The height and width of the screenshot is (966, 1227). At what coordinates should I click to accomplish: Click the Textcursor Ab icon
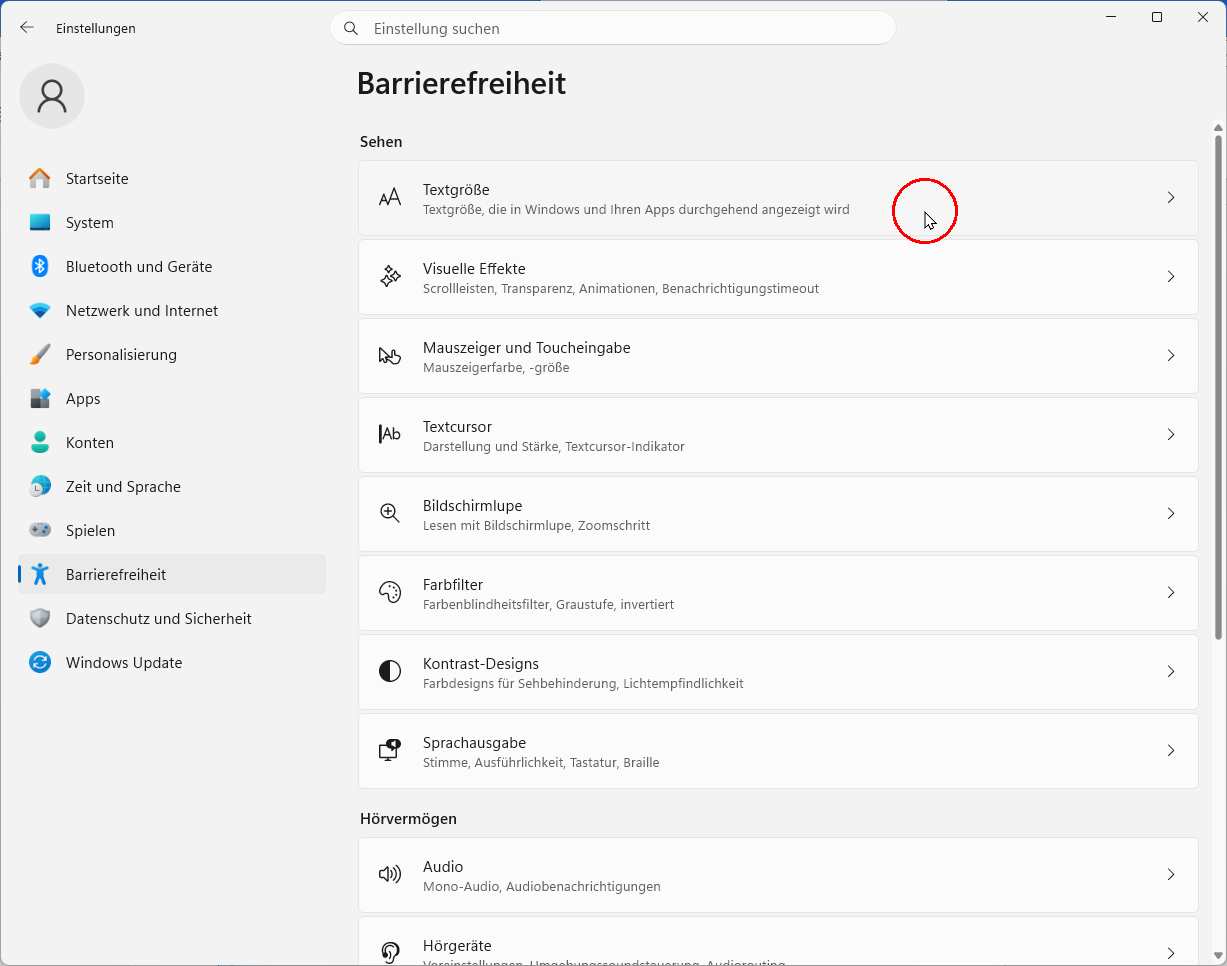coord(390,435)
